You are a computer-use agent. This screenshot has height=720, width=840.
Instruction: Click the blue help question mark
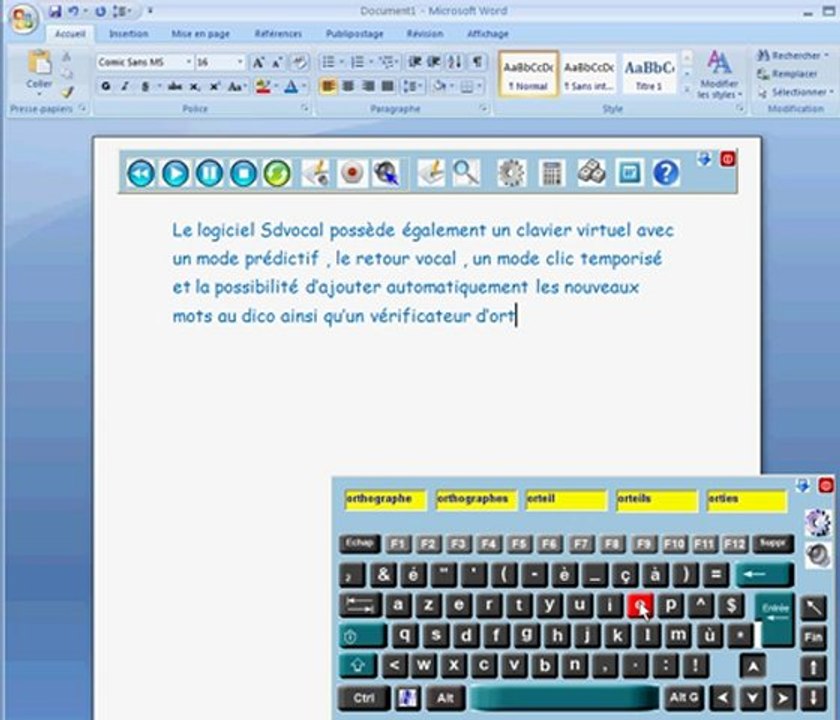(x=666, y=173)
